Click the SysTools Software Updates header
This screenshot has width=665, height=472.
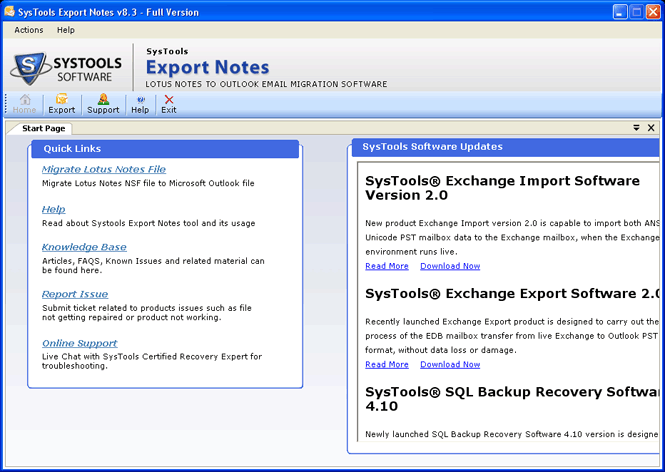pos(505,147)
